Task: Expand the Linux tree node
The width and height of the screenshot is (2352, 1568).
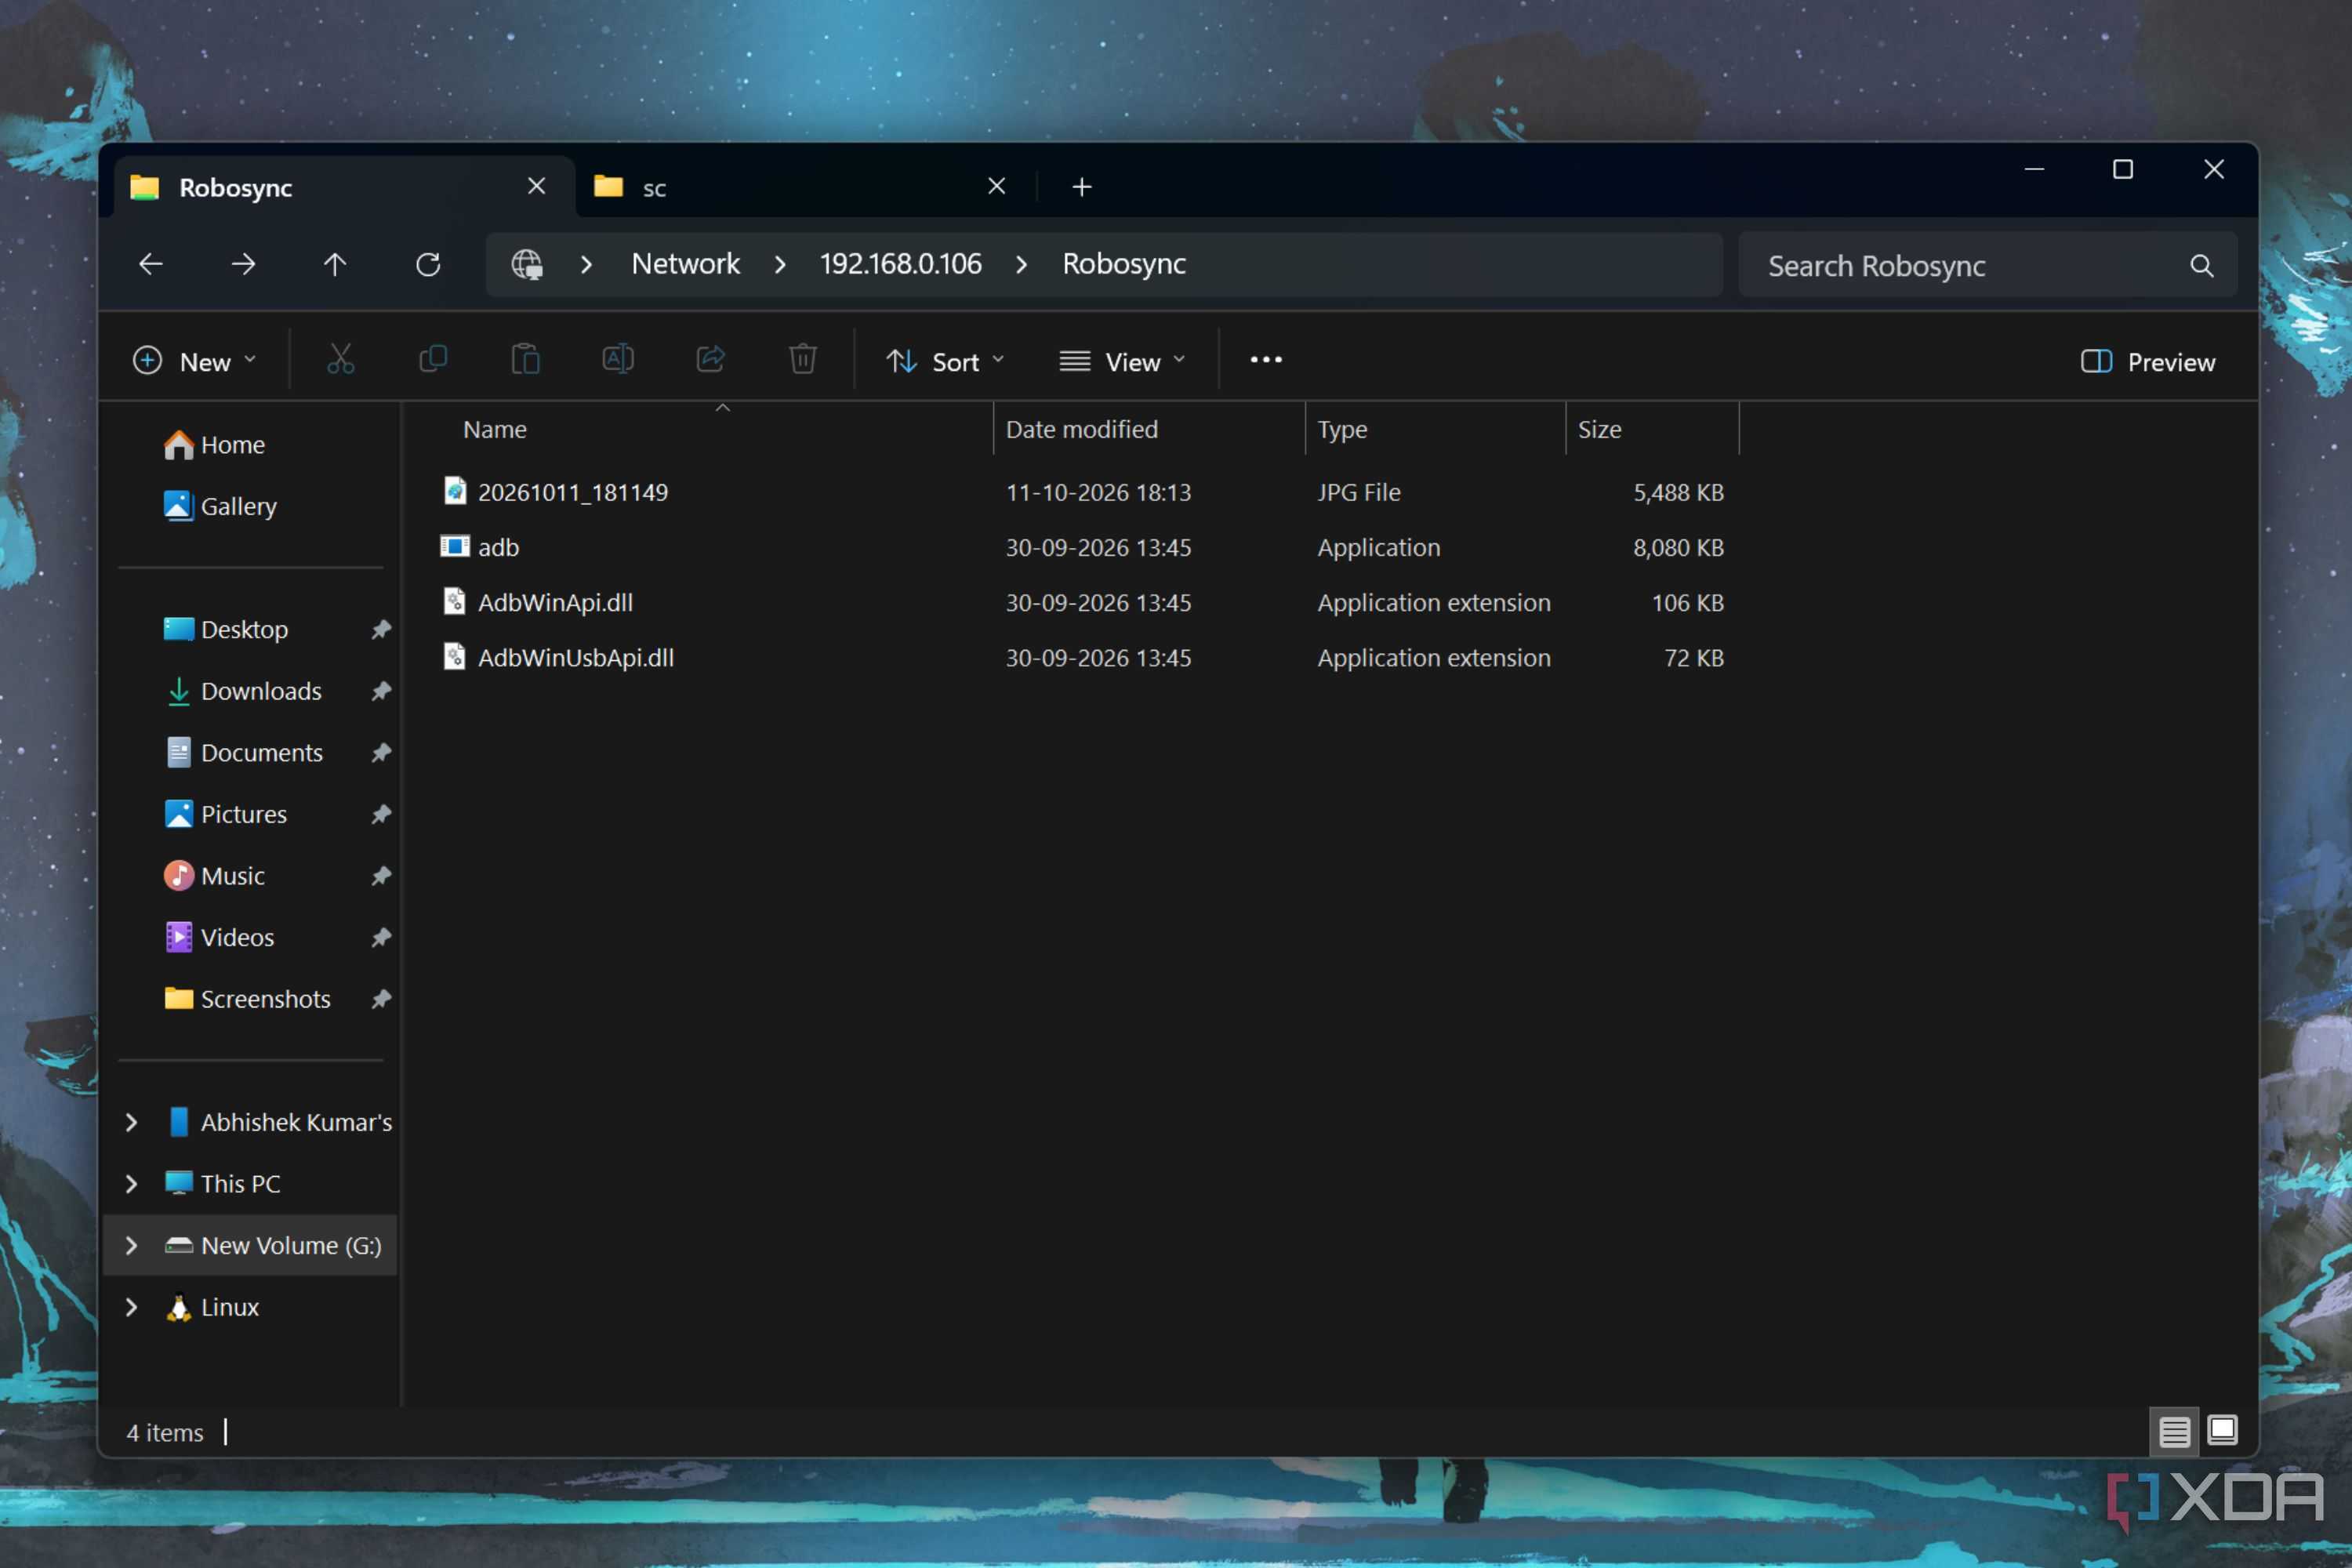Action: pyautogui.click(x=131, y=1308)
